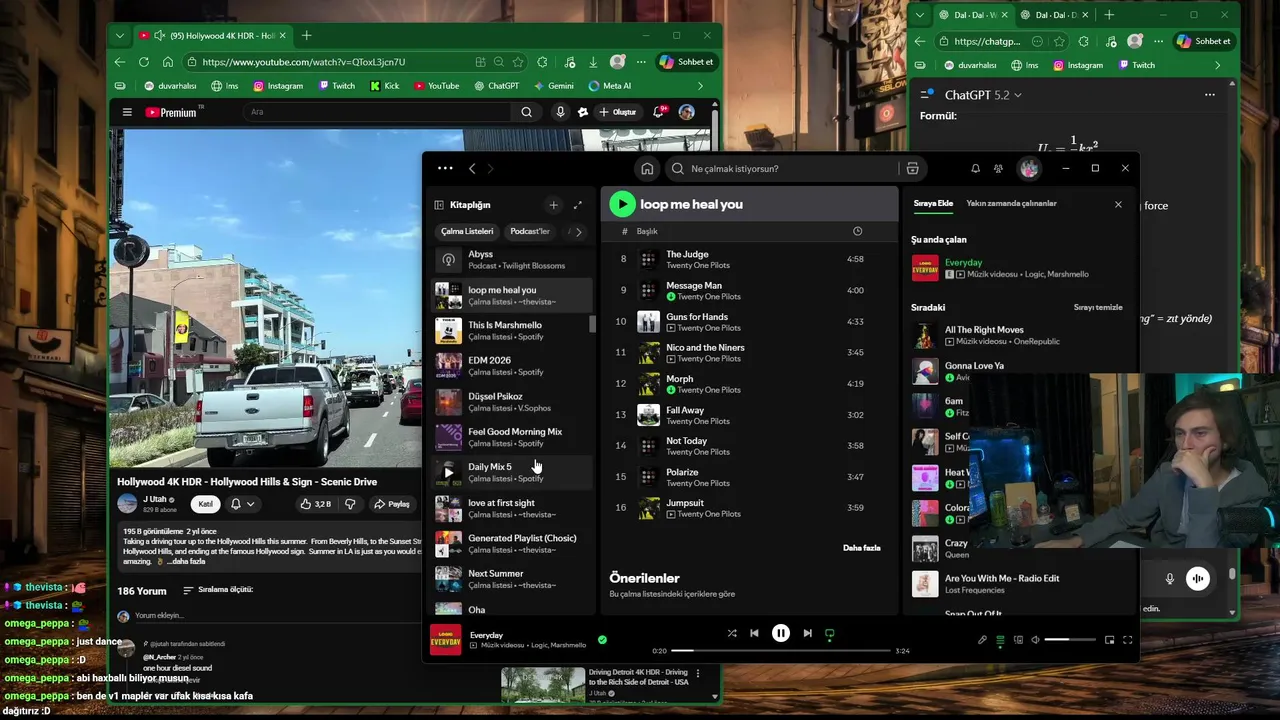Open Spotify profile avatar menu
This screenshot has height=720, width=1280.
[x=1029, y=169]
